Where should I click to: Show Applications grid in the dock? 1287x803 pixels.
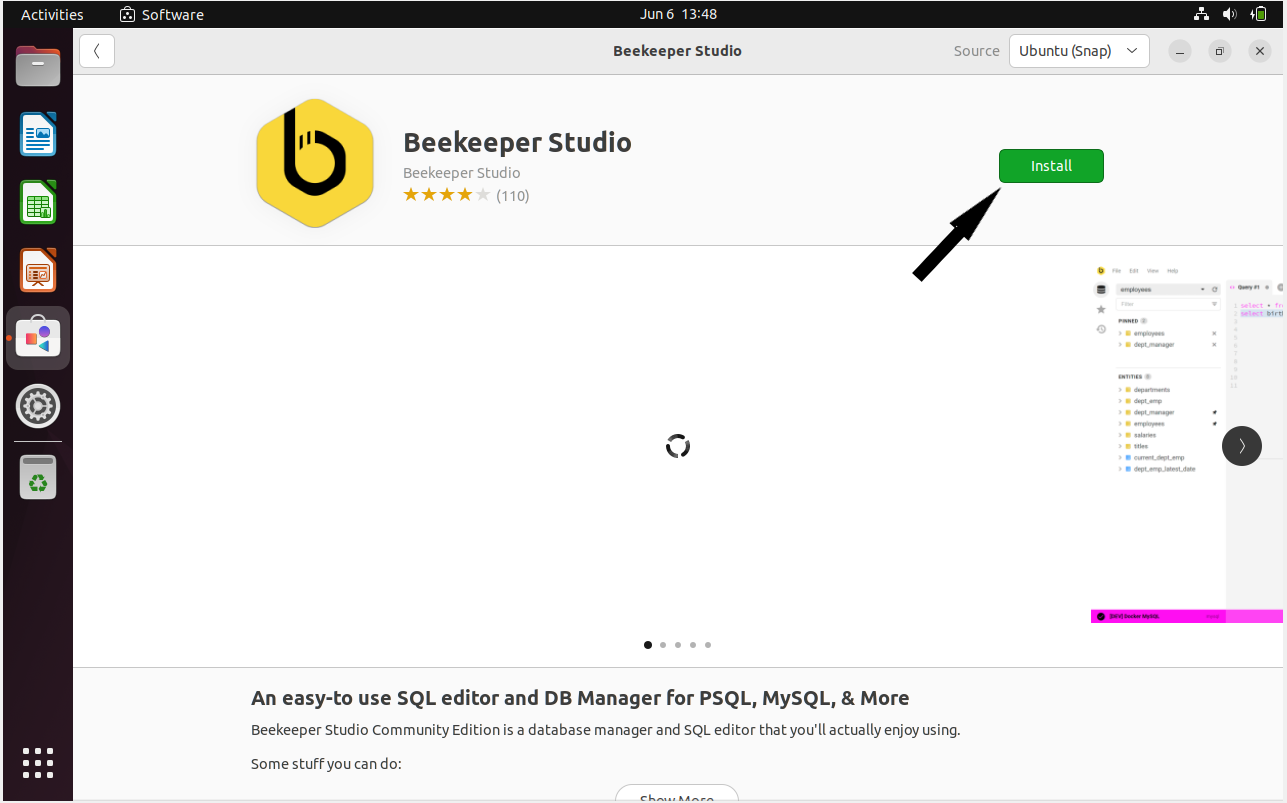38,762
